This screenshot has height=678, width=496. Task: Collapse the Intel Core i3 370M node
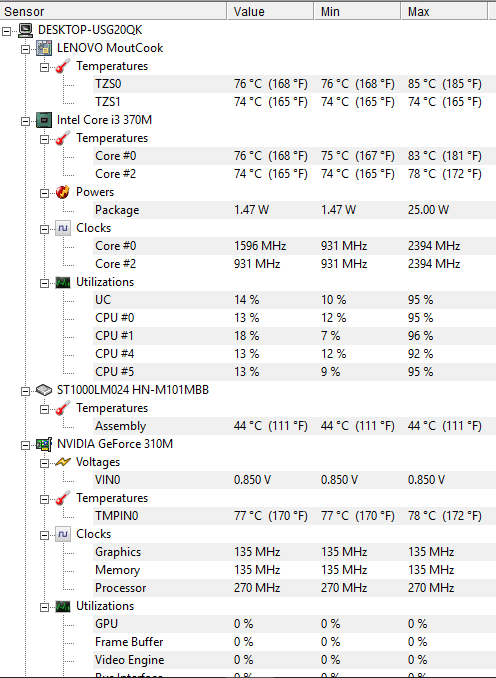pos(26,121)
